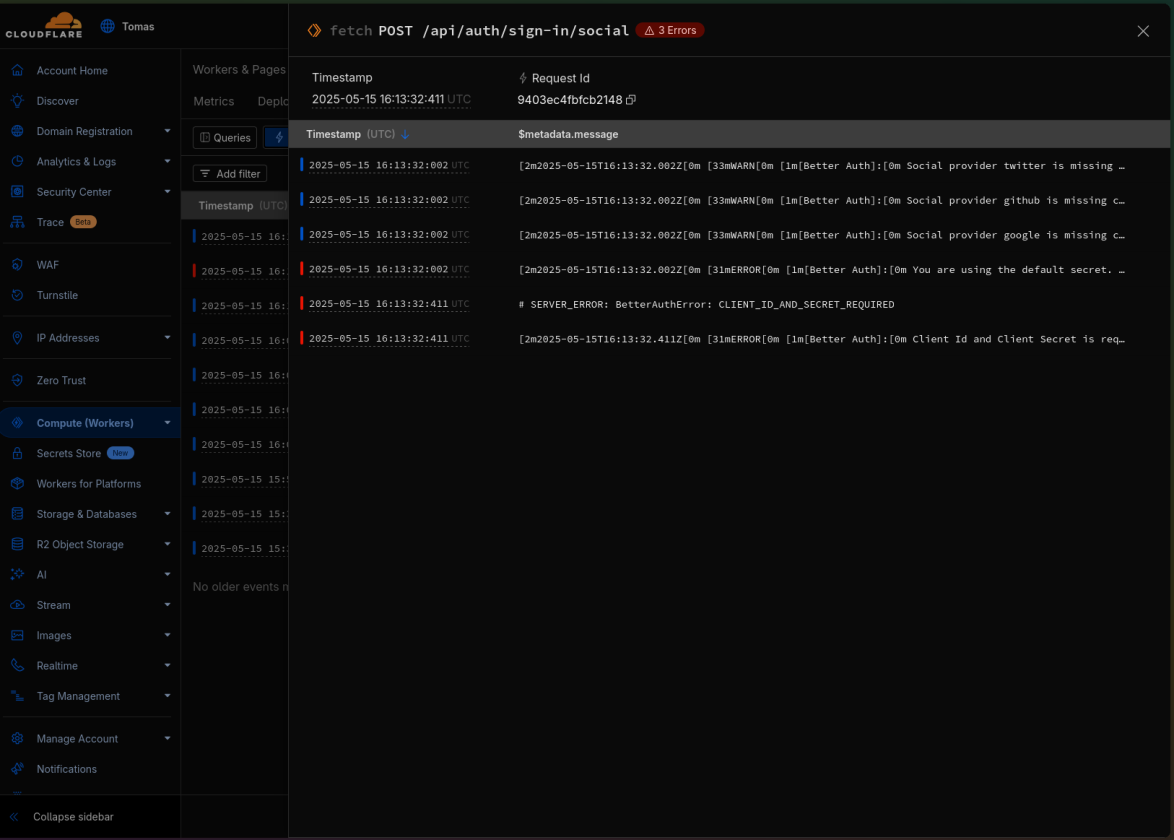Screen dimensions: 1174x840
Task: Click the $metadata.message column header
Action: [568, 134]
